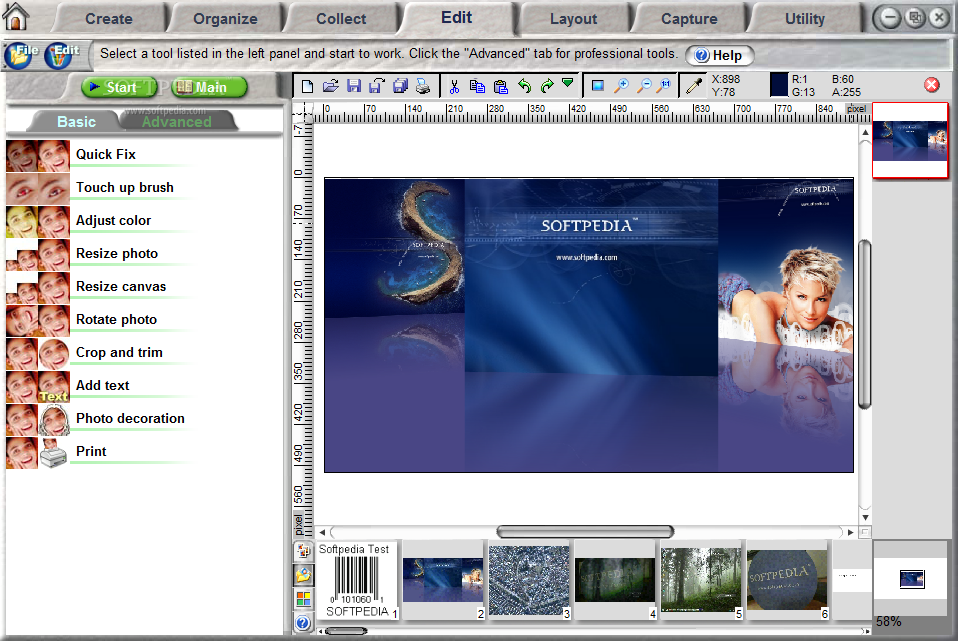Viewport: 958px width, 641px height.
Task: Click the New document icon
Action: (x=307, y=86)
